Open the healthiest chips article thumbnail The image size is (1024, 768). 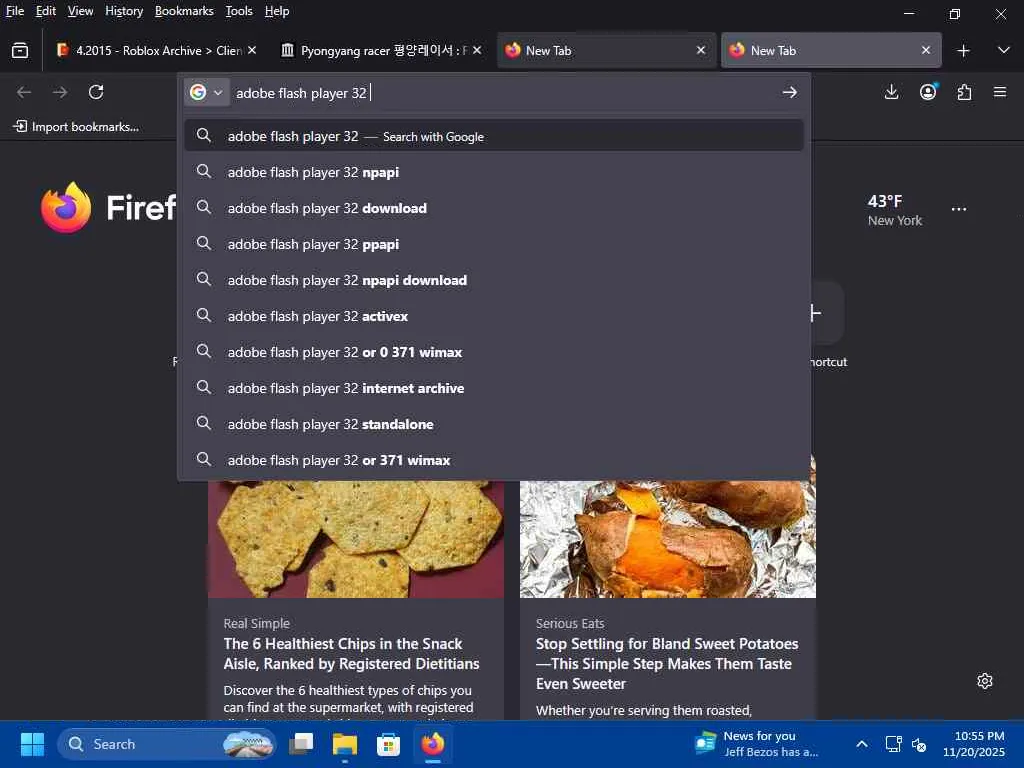(356, 539)
